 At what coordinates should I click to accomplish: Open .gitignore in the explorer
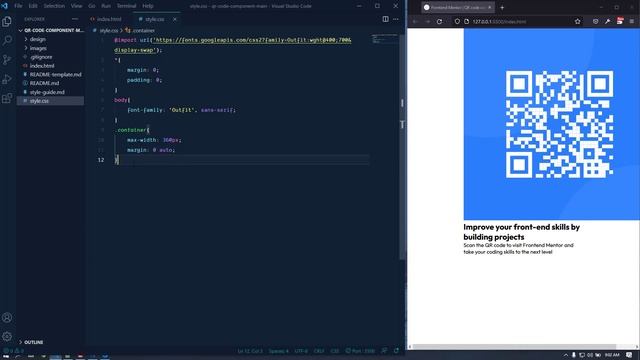coord(40,57)
